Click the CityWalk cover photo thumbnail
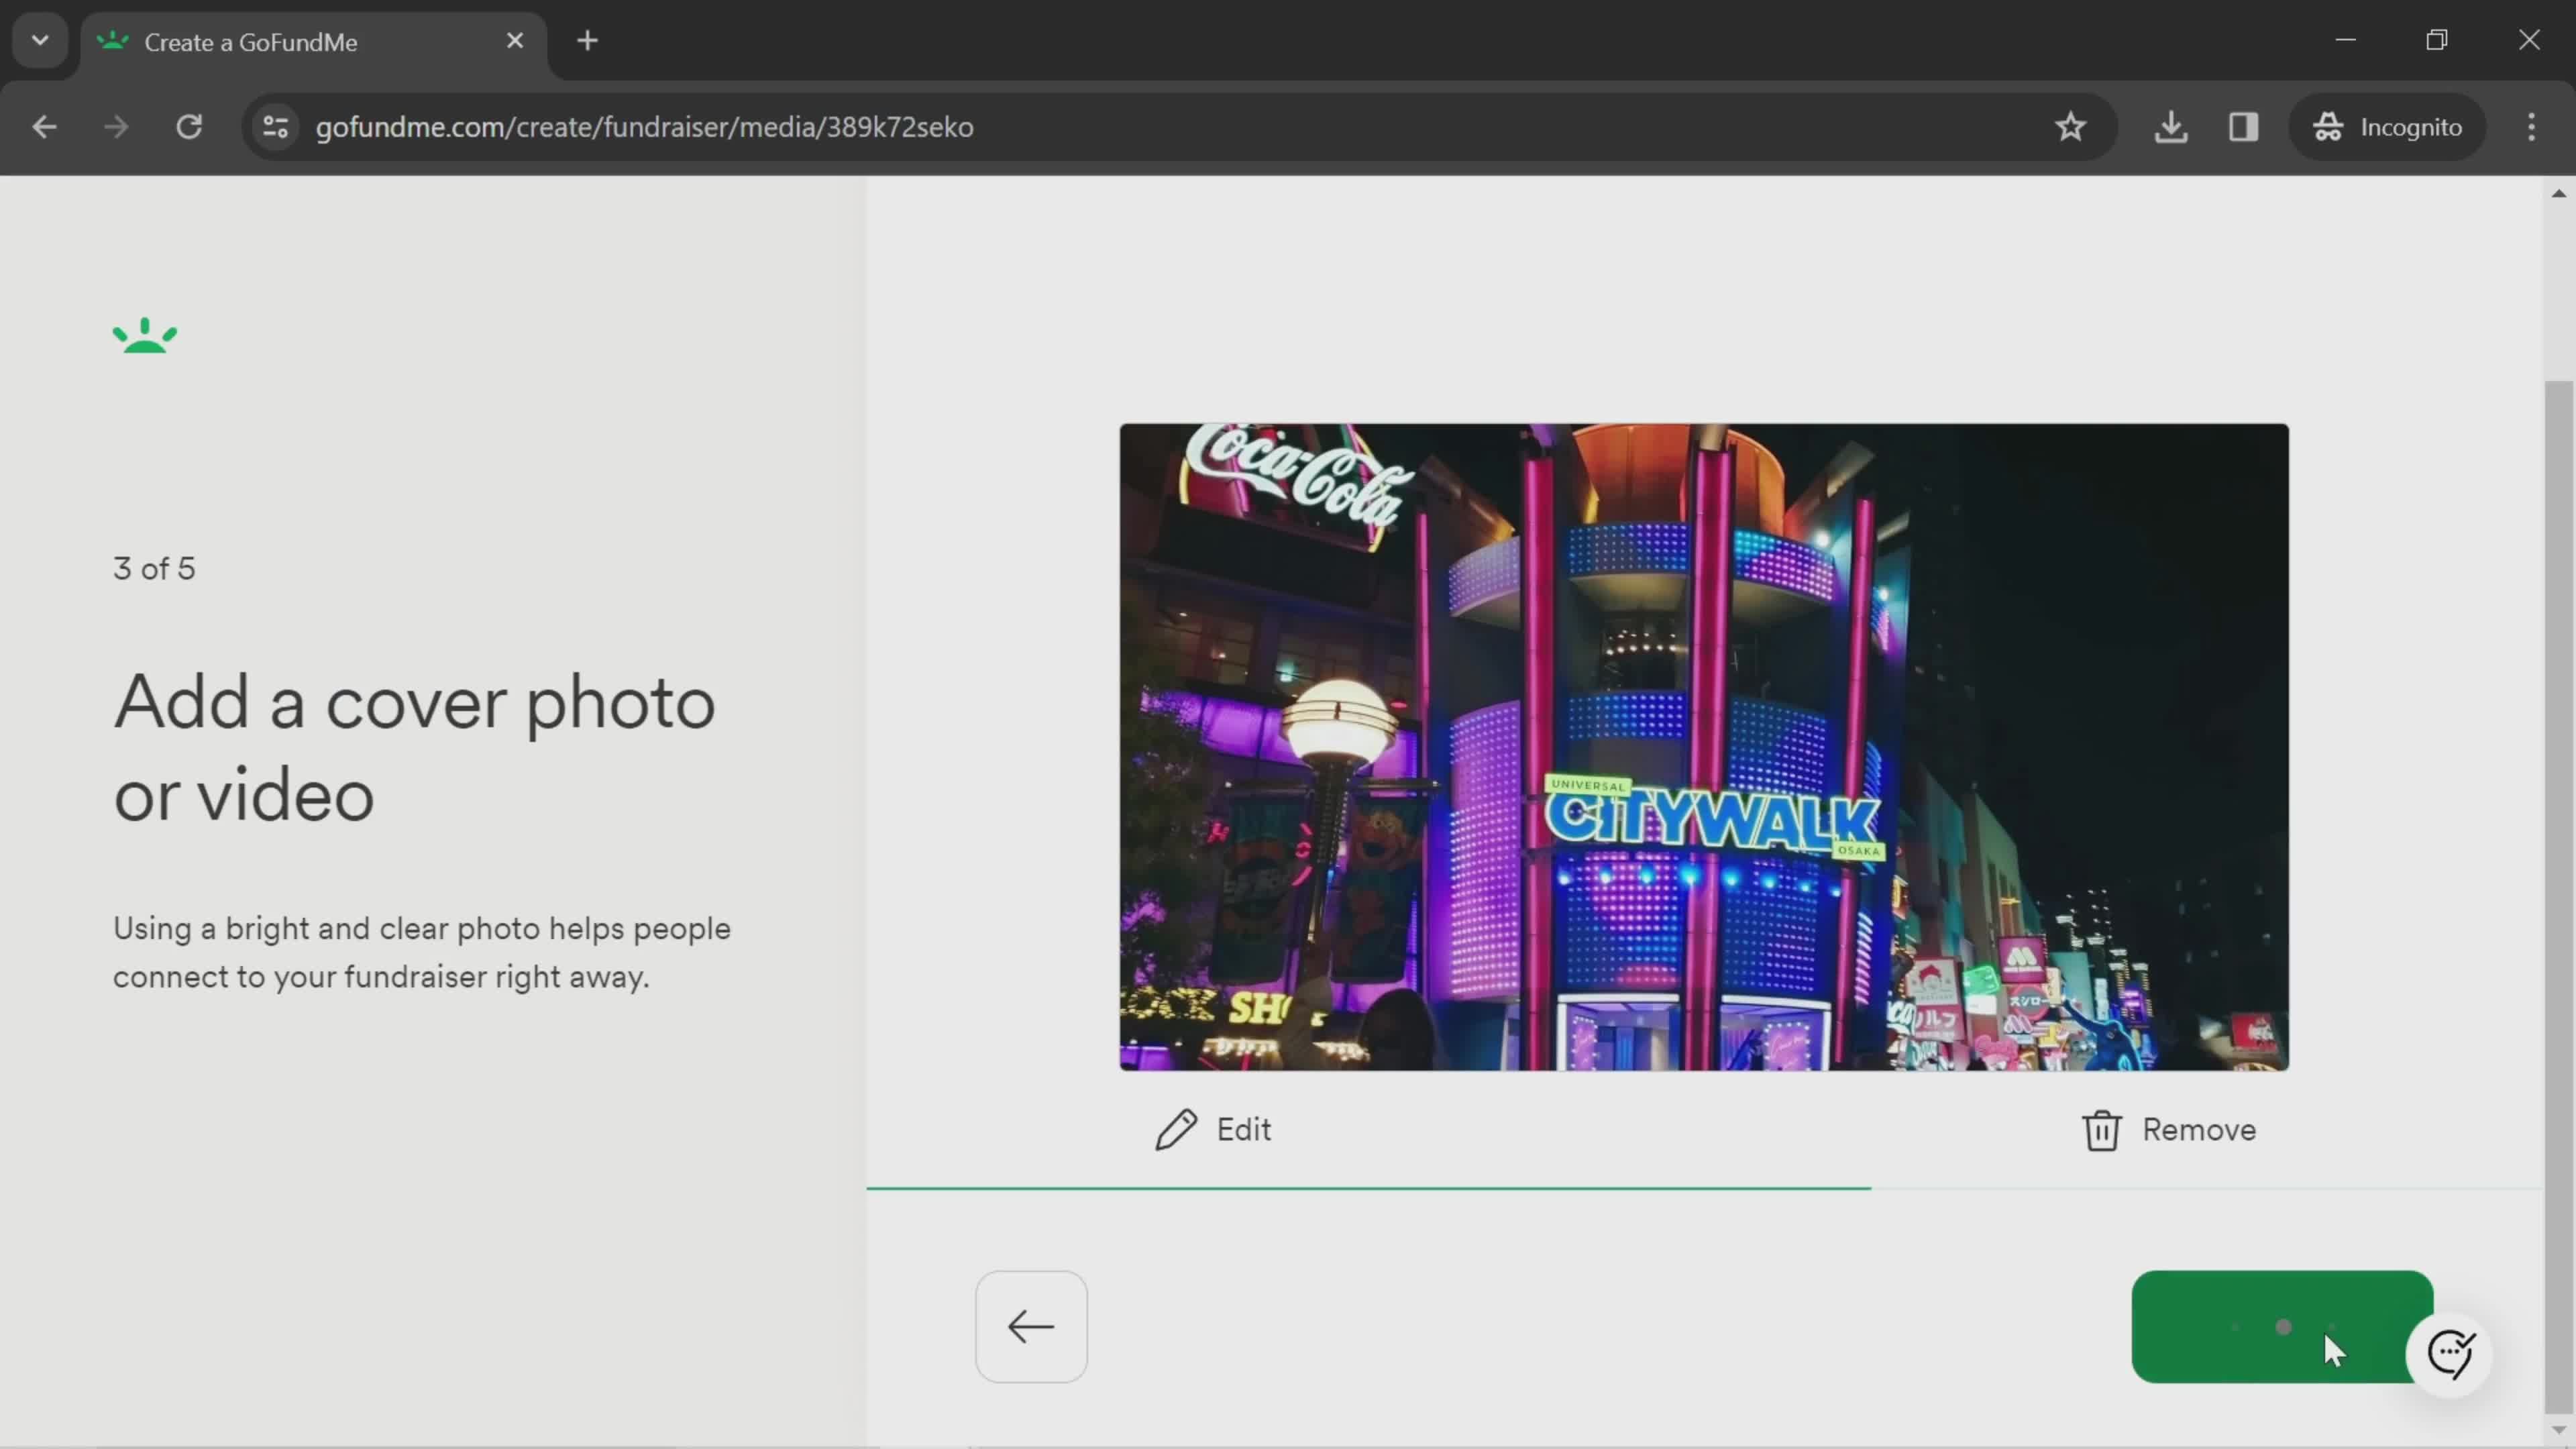The width and height of the screenshot is (2576, 1449). (x=1704, y=747)
